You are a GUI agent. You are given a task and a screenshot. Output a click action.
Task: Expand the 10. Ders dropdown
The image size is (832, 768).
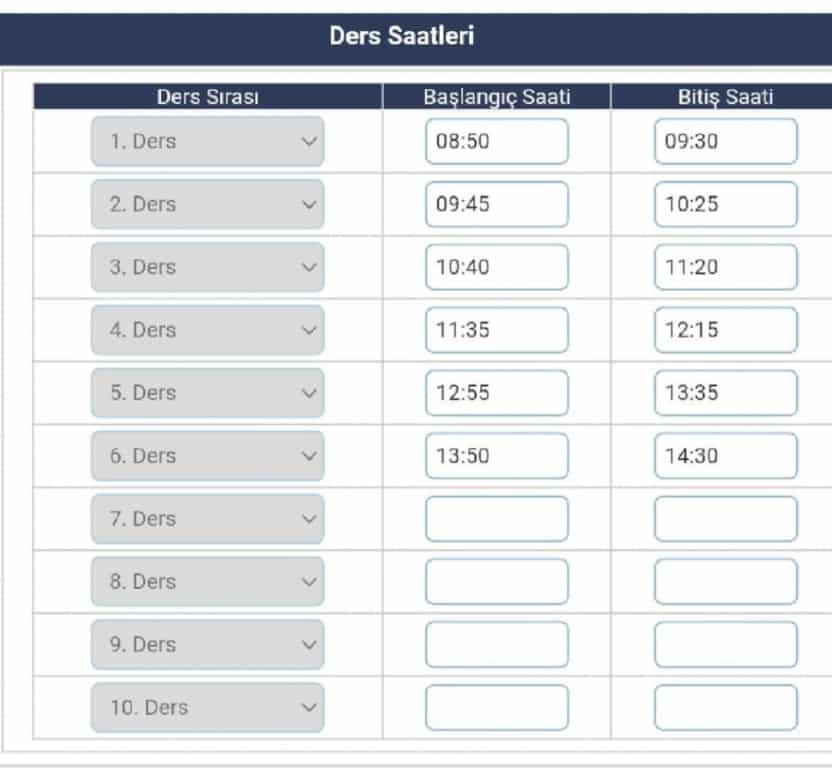point(207,708)
